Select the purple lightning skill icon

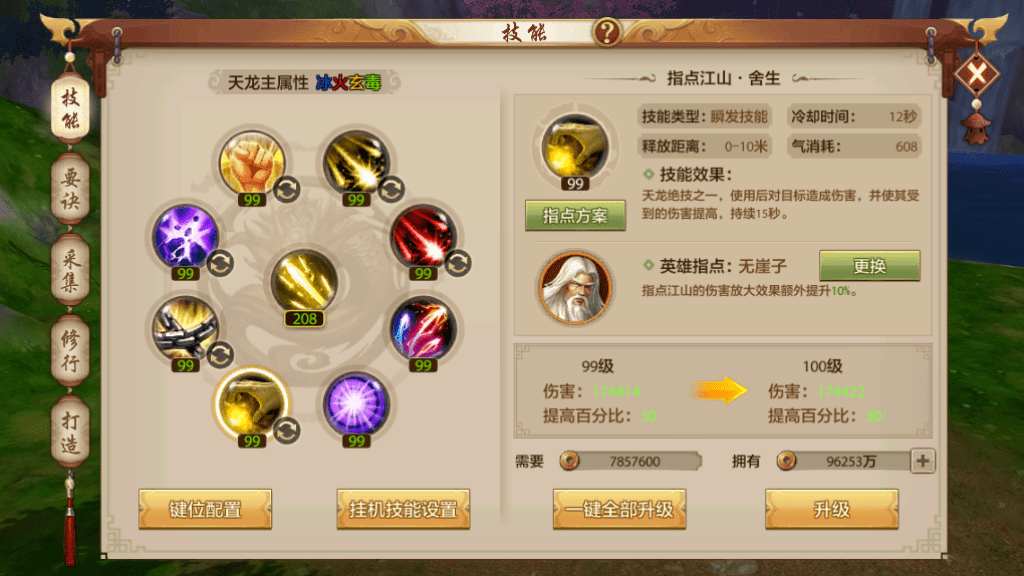pyautogui.click(x=185, y=236)
